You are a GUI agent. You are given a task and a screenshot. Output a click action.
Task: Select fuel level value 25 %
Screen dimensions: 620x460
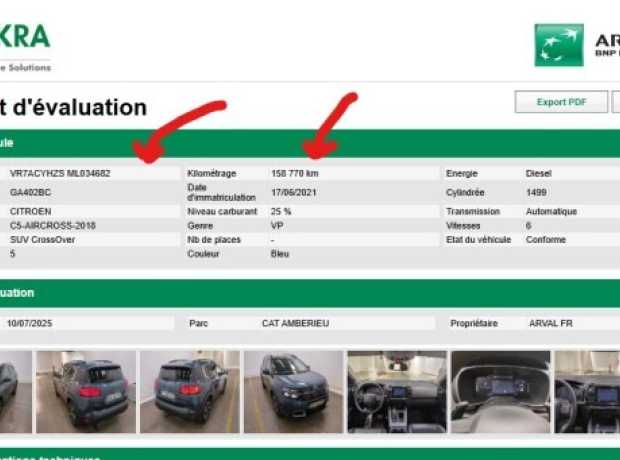pos(281,212)
